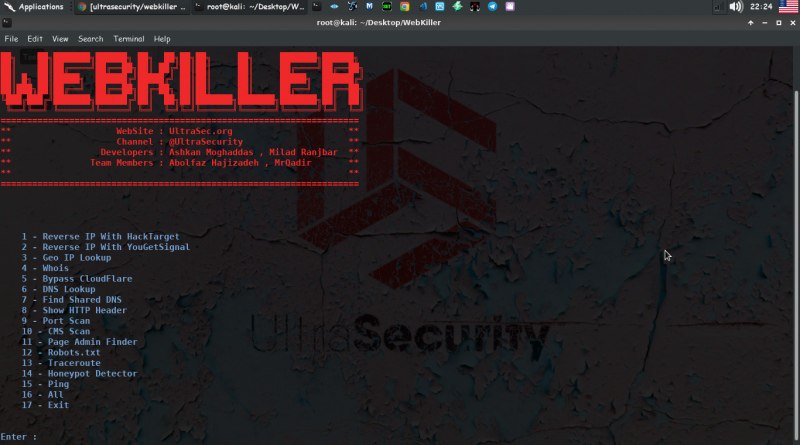Image resolution: width=800 pixels, height=445 pixels.
Task: Click the window title 'root@kali: ~/Desktop/WebKiller'
Action: 379,22
